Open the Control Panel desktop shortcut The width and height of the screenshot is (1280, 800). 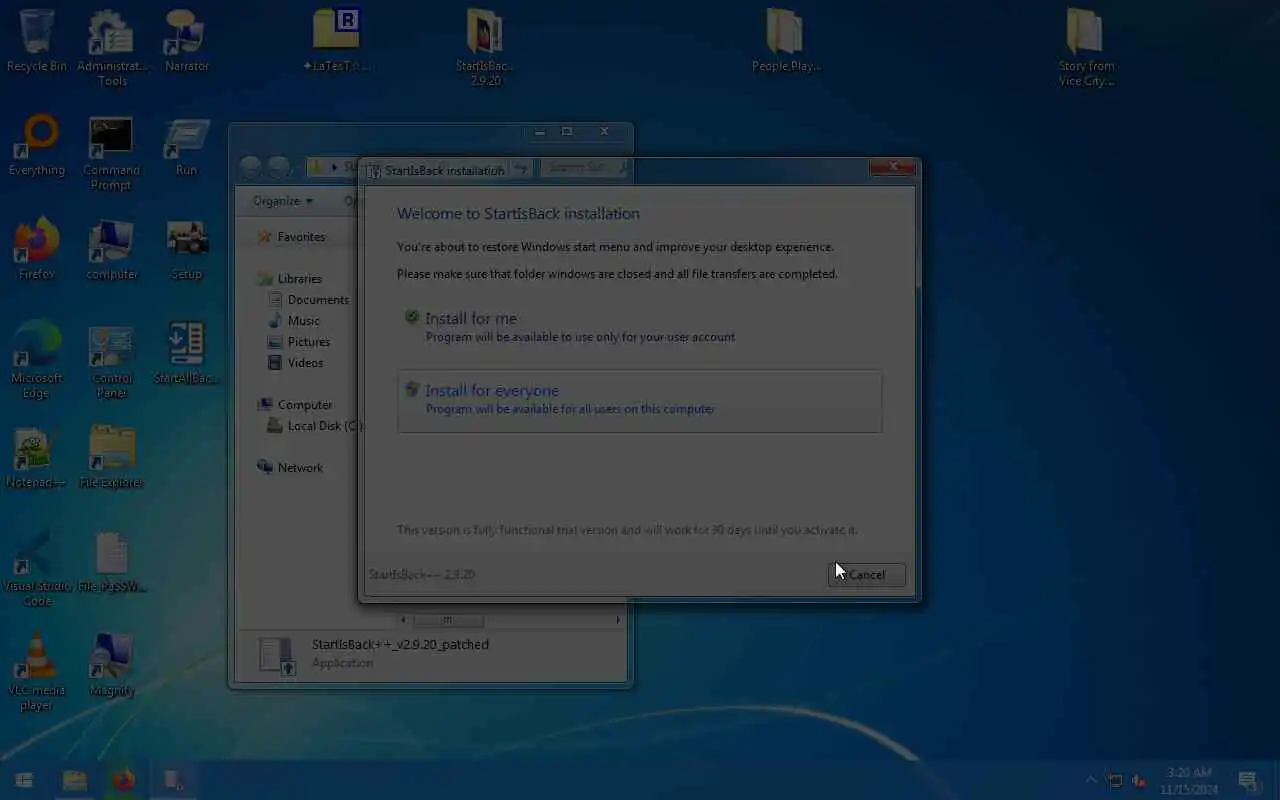coord(111,360)
